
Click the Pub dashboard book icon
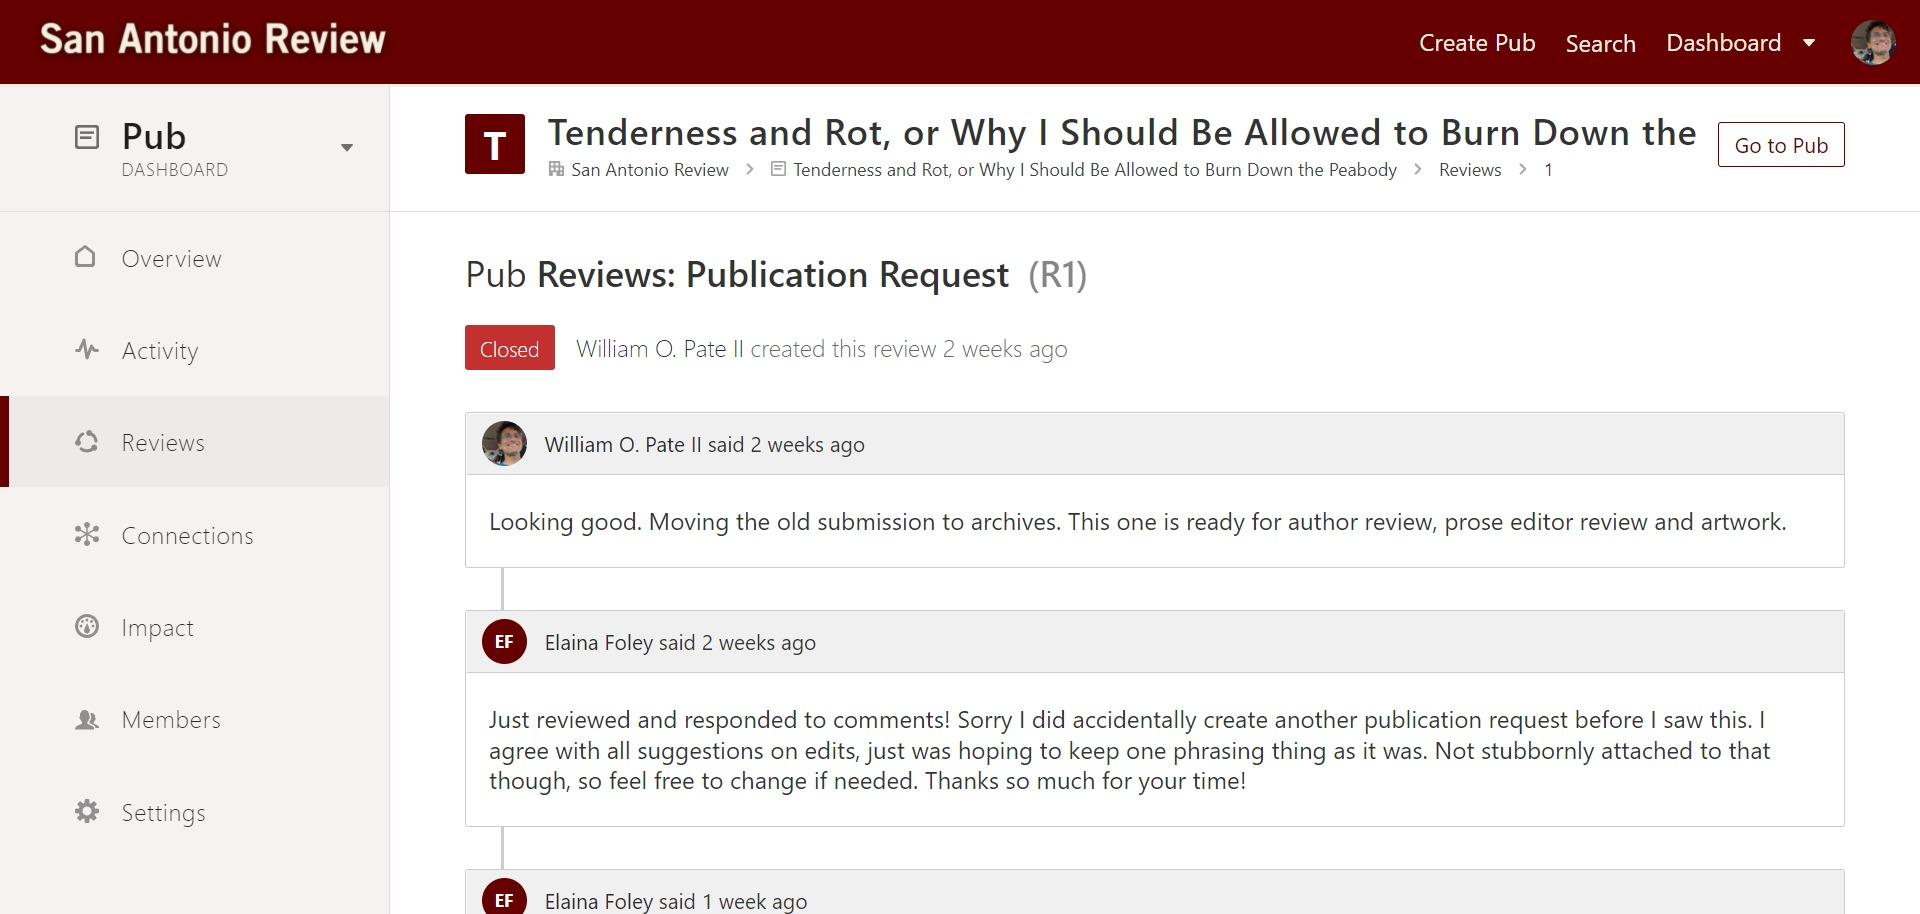(x=86, y=135)
